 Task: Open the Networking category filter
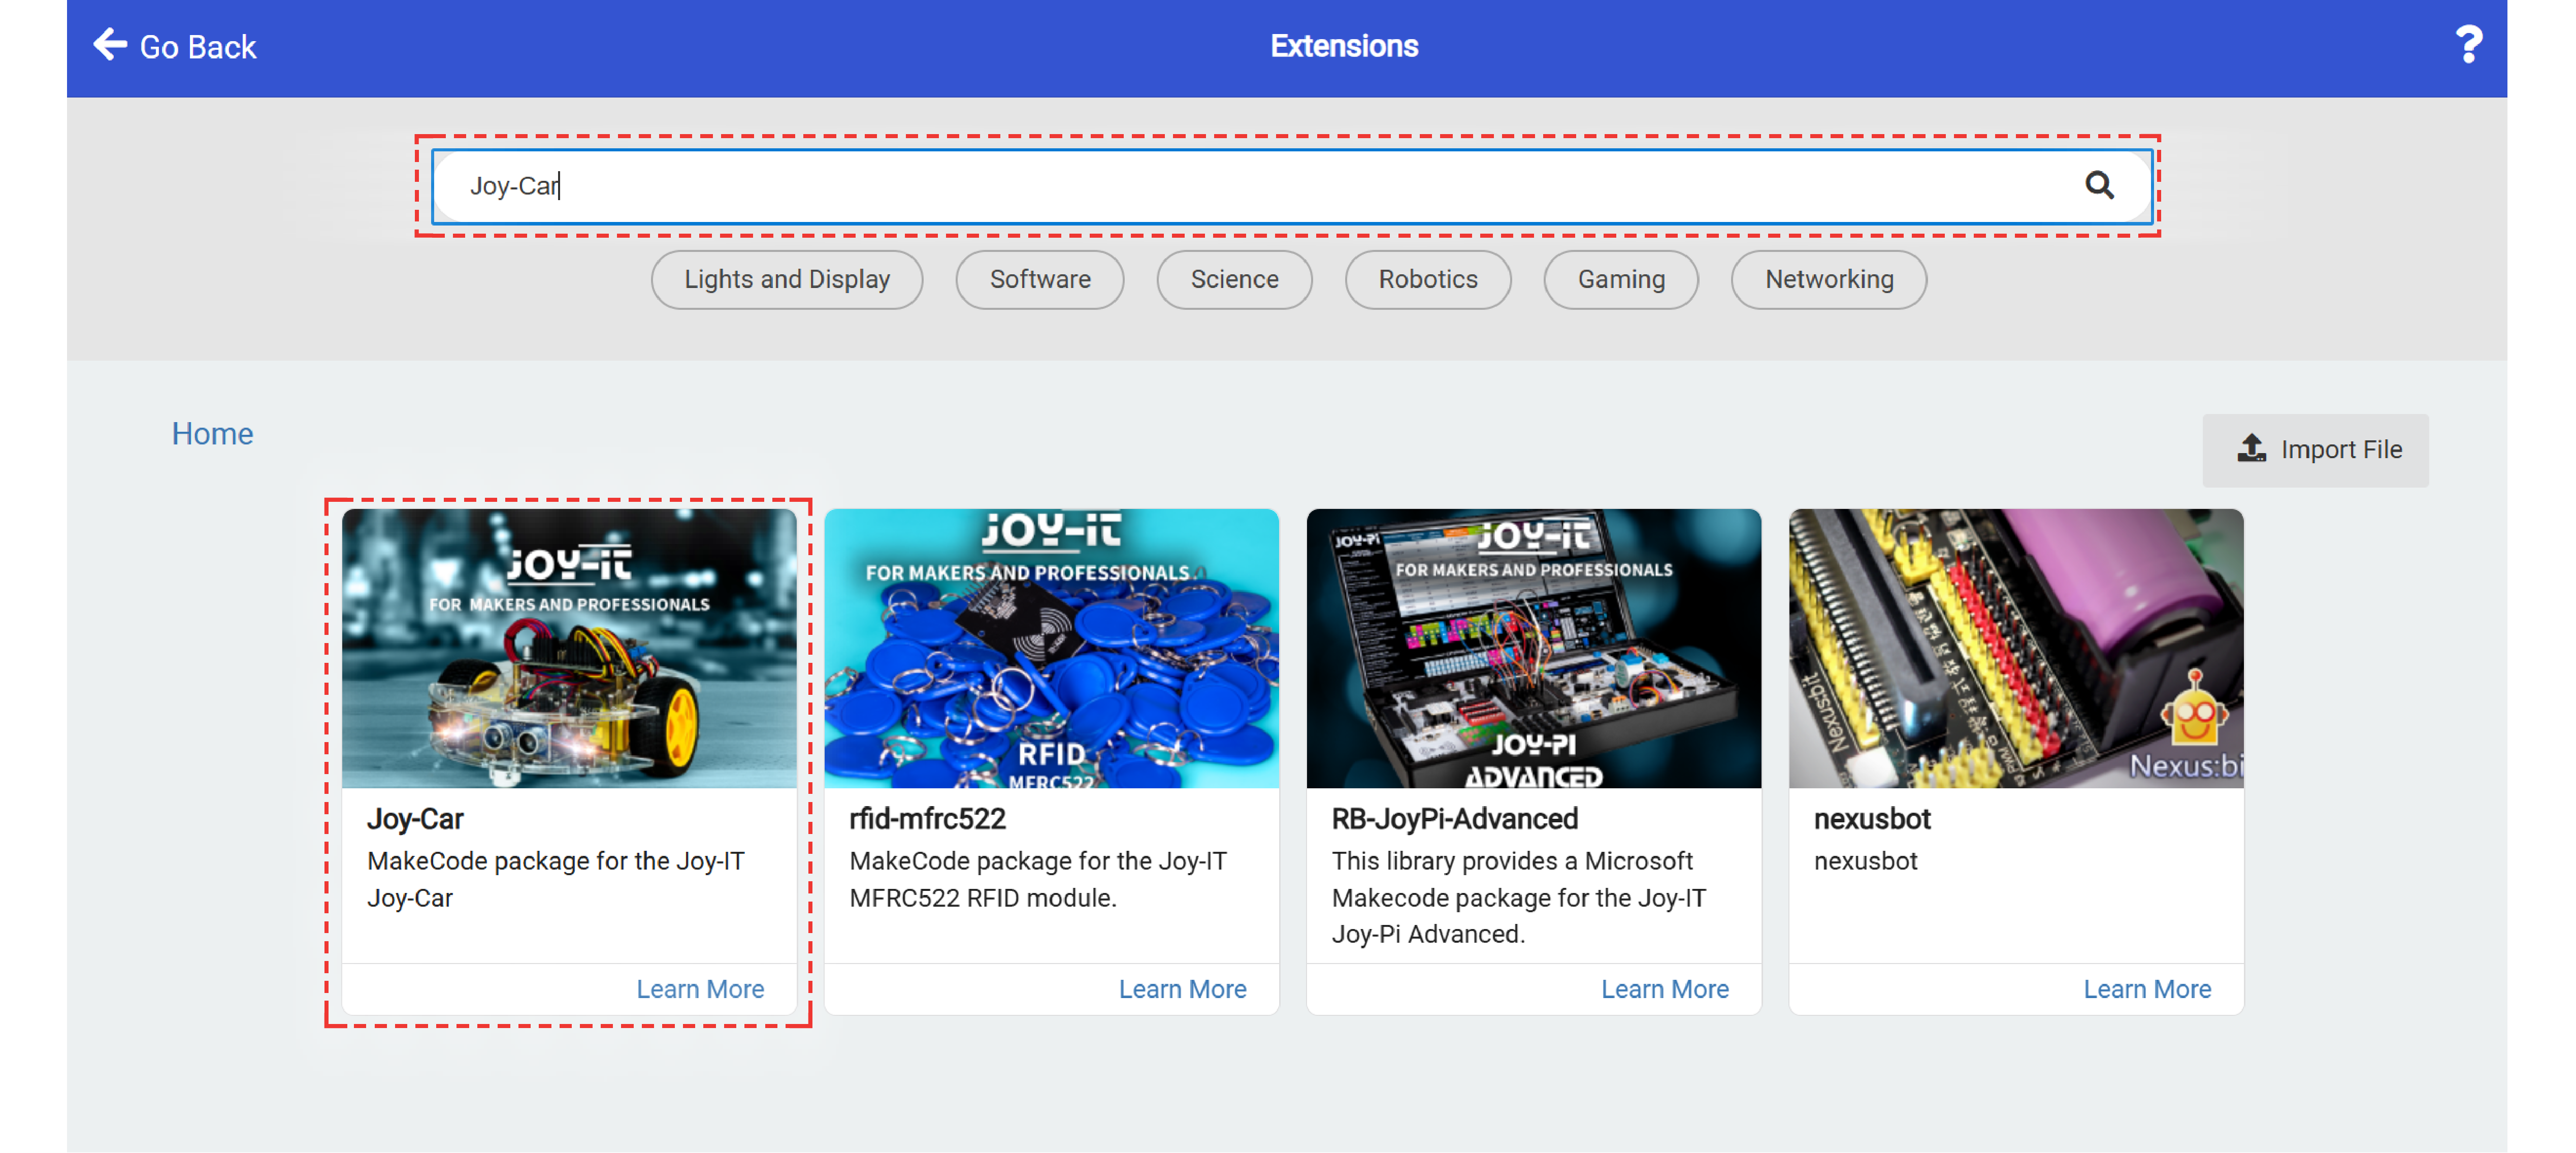click(1828, 279)
